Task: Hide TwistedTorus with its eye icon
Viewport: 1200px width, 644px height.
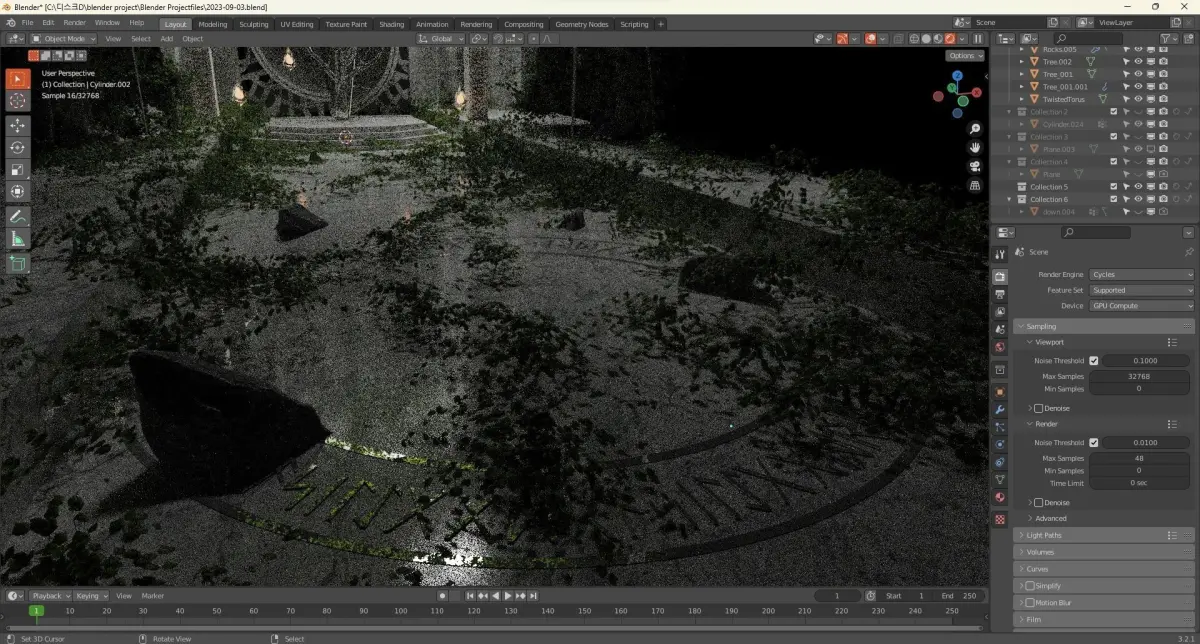Action: (x=1138, y=99)
